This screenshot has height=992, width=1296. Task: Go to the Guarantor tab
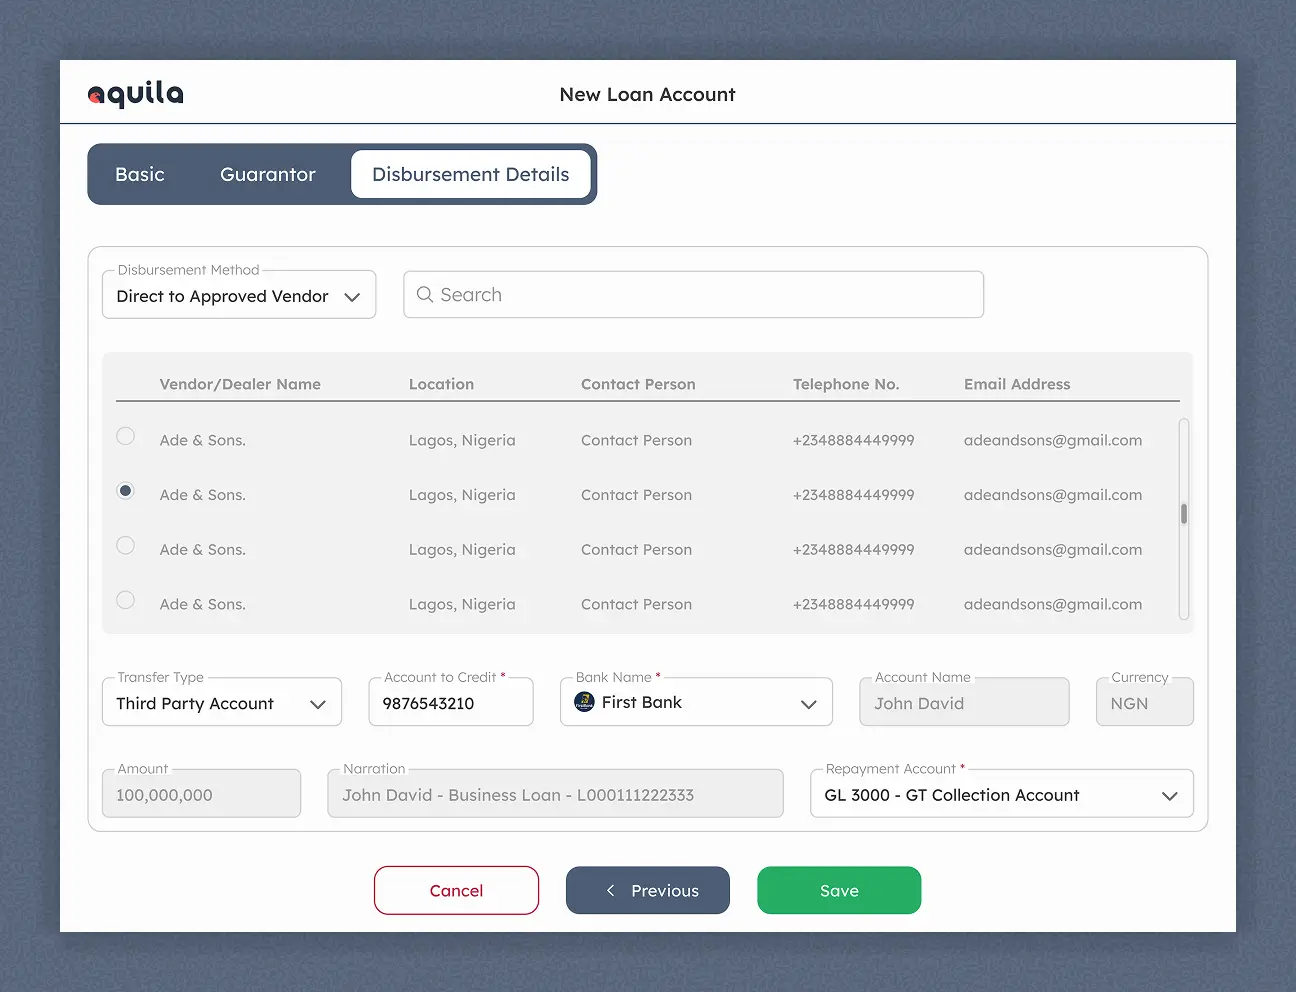[x=268, y=174]
